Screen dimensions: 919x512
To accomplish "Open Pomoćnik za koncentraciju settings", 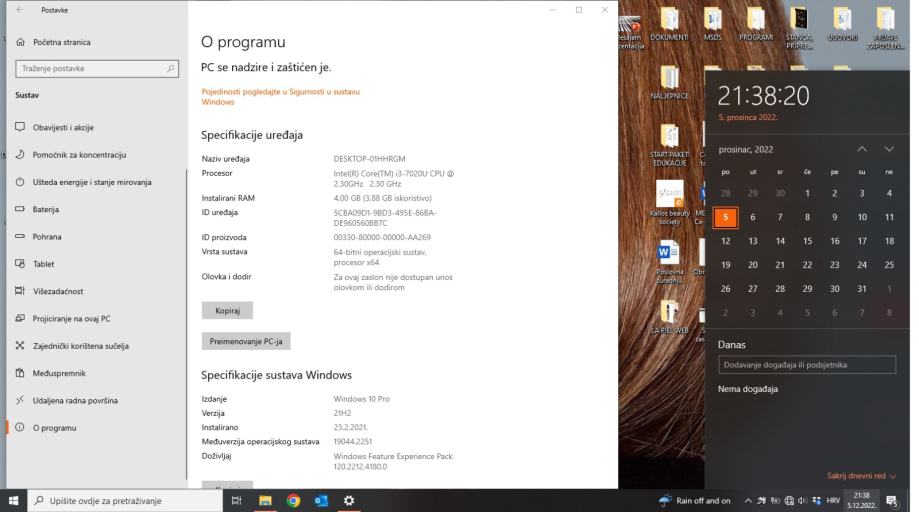I will click(x=79, y=155).
